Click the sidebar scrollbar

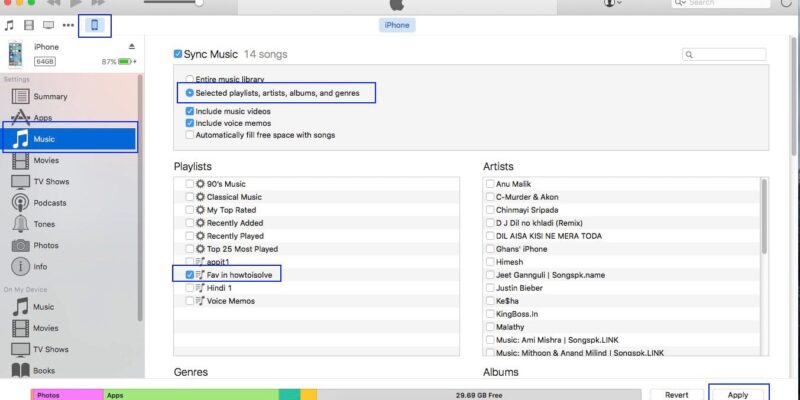click(x=140, y=196)
